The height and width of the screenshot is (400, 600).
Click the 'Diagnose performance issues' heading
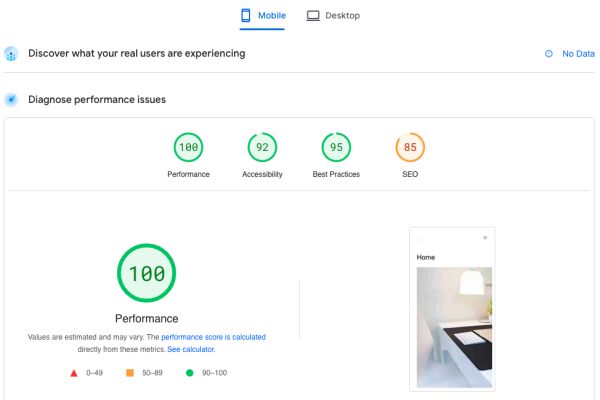point(97,100)
